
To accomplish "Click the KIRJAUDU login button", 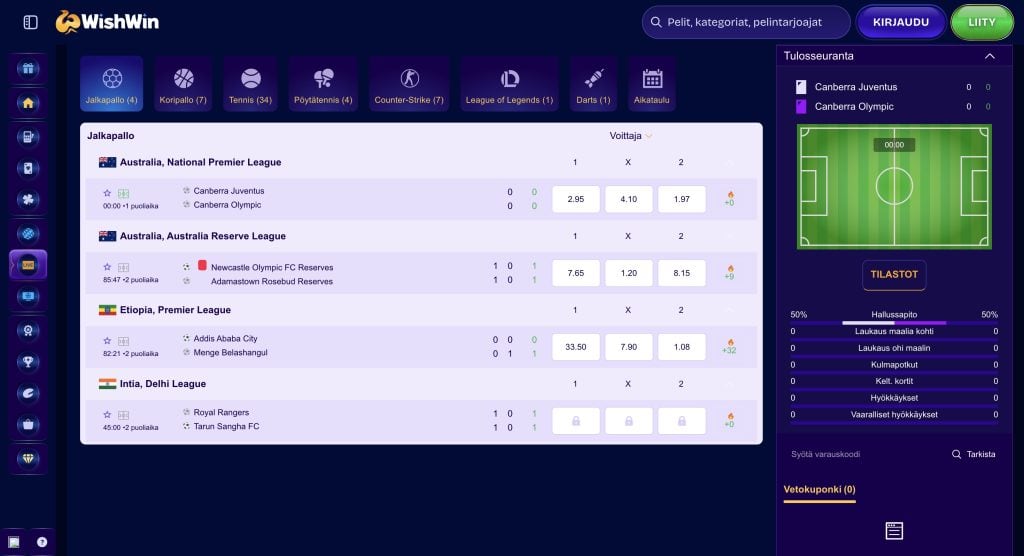I will tap(901, 22).
